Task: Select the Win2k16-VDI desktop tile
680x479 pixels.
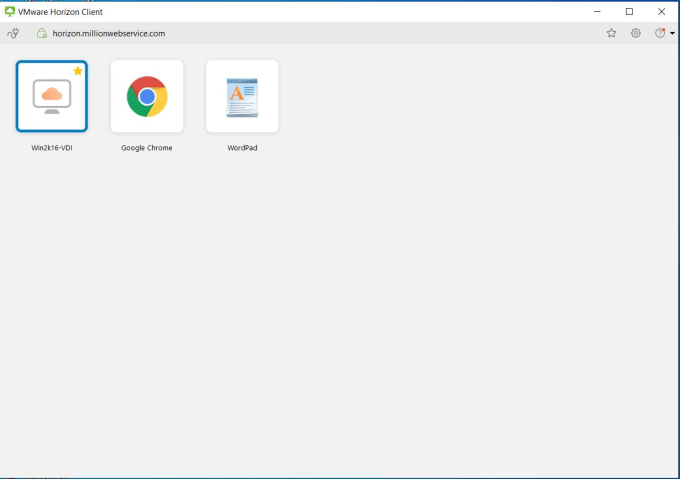Action: pos(52,96)
